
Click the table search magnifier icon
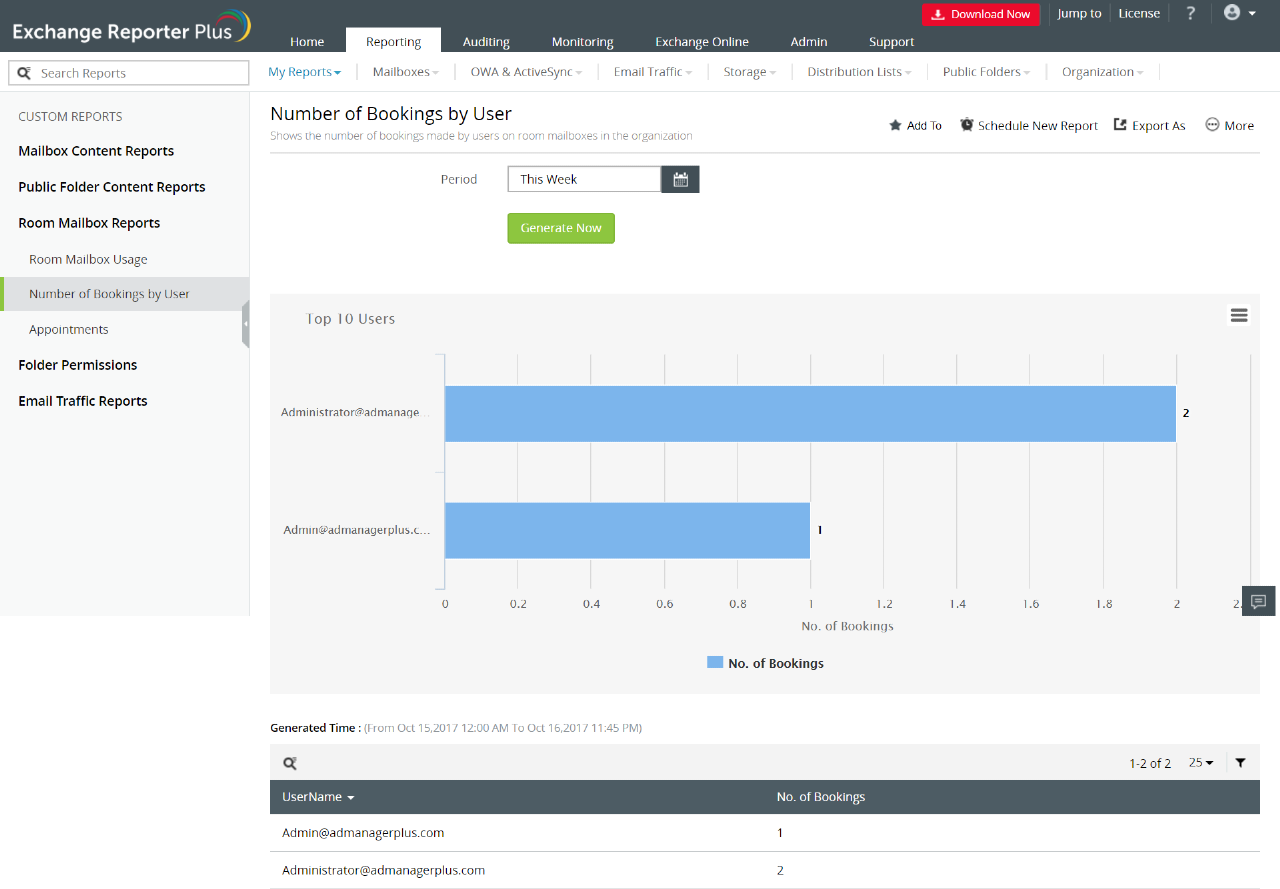tap(290, 763)
